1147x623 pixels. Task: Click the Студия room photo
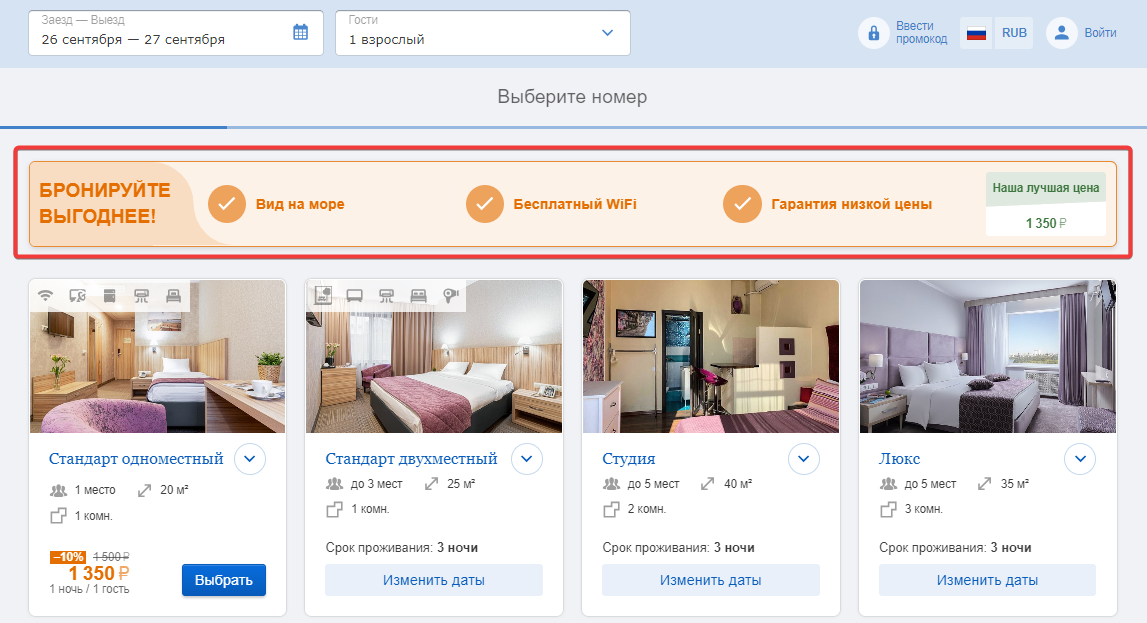pyautogui.click(x=711, y=356)
